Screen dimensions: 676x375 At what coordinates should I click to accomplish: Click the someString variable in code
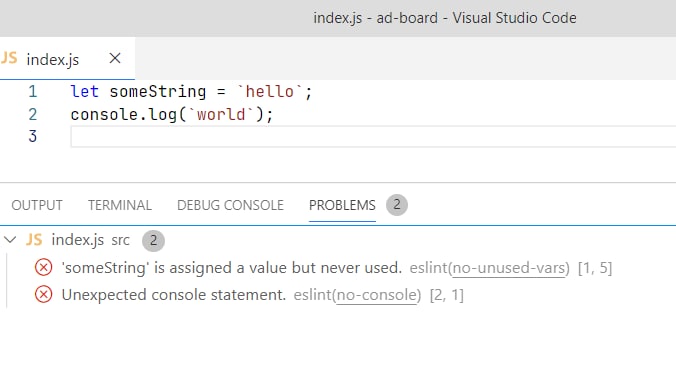point(158,91)
